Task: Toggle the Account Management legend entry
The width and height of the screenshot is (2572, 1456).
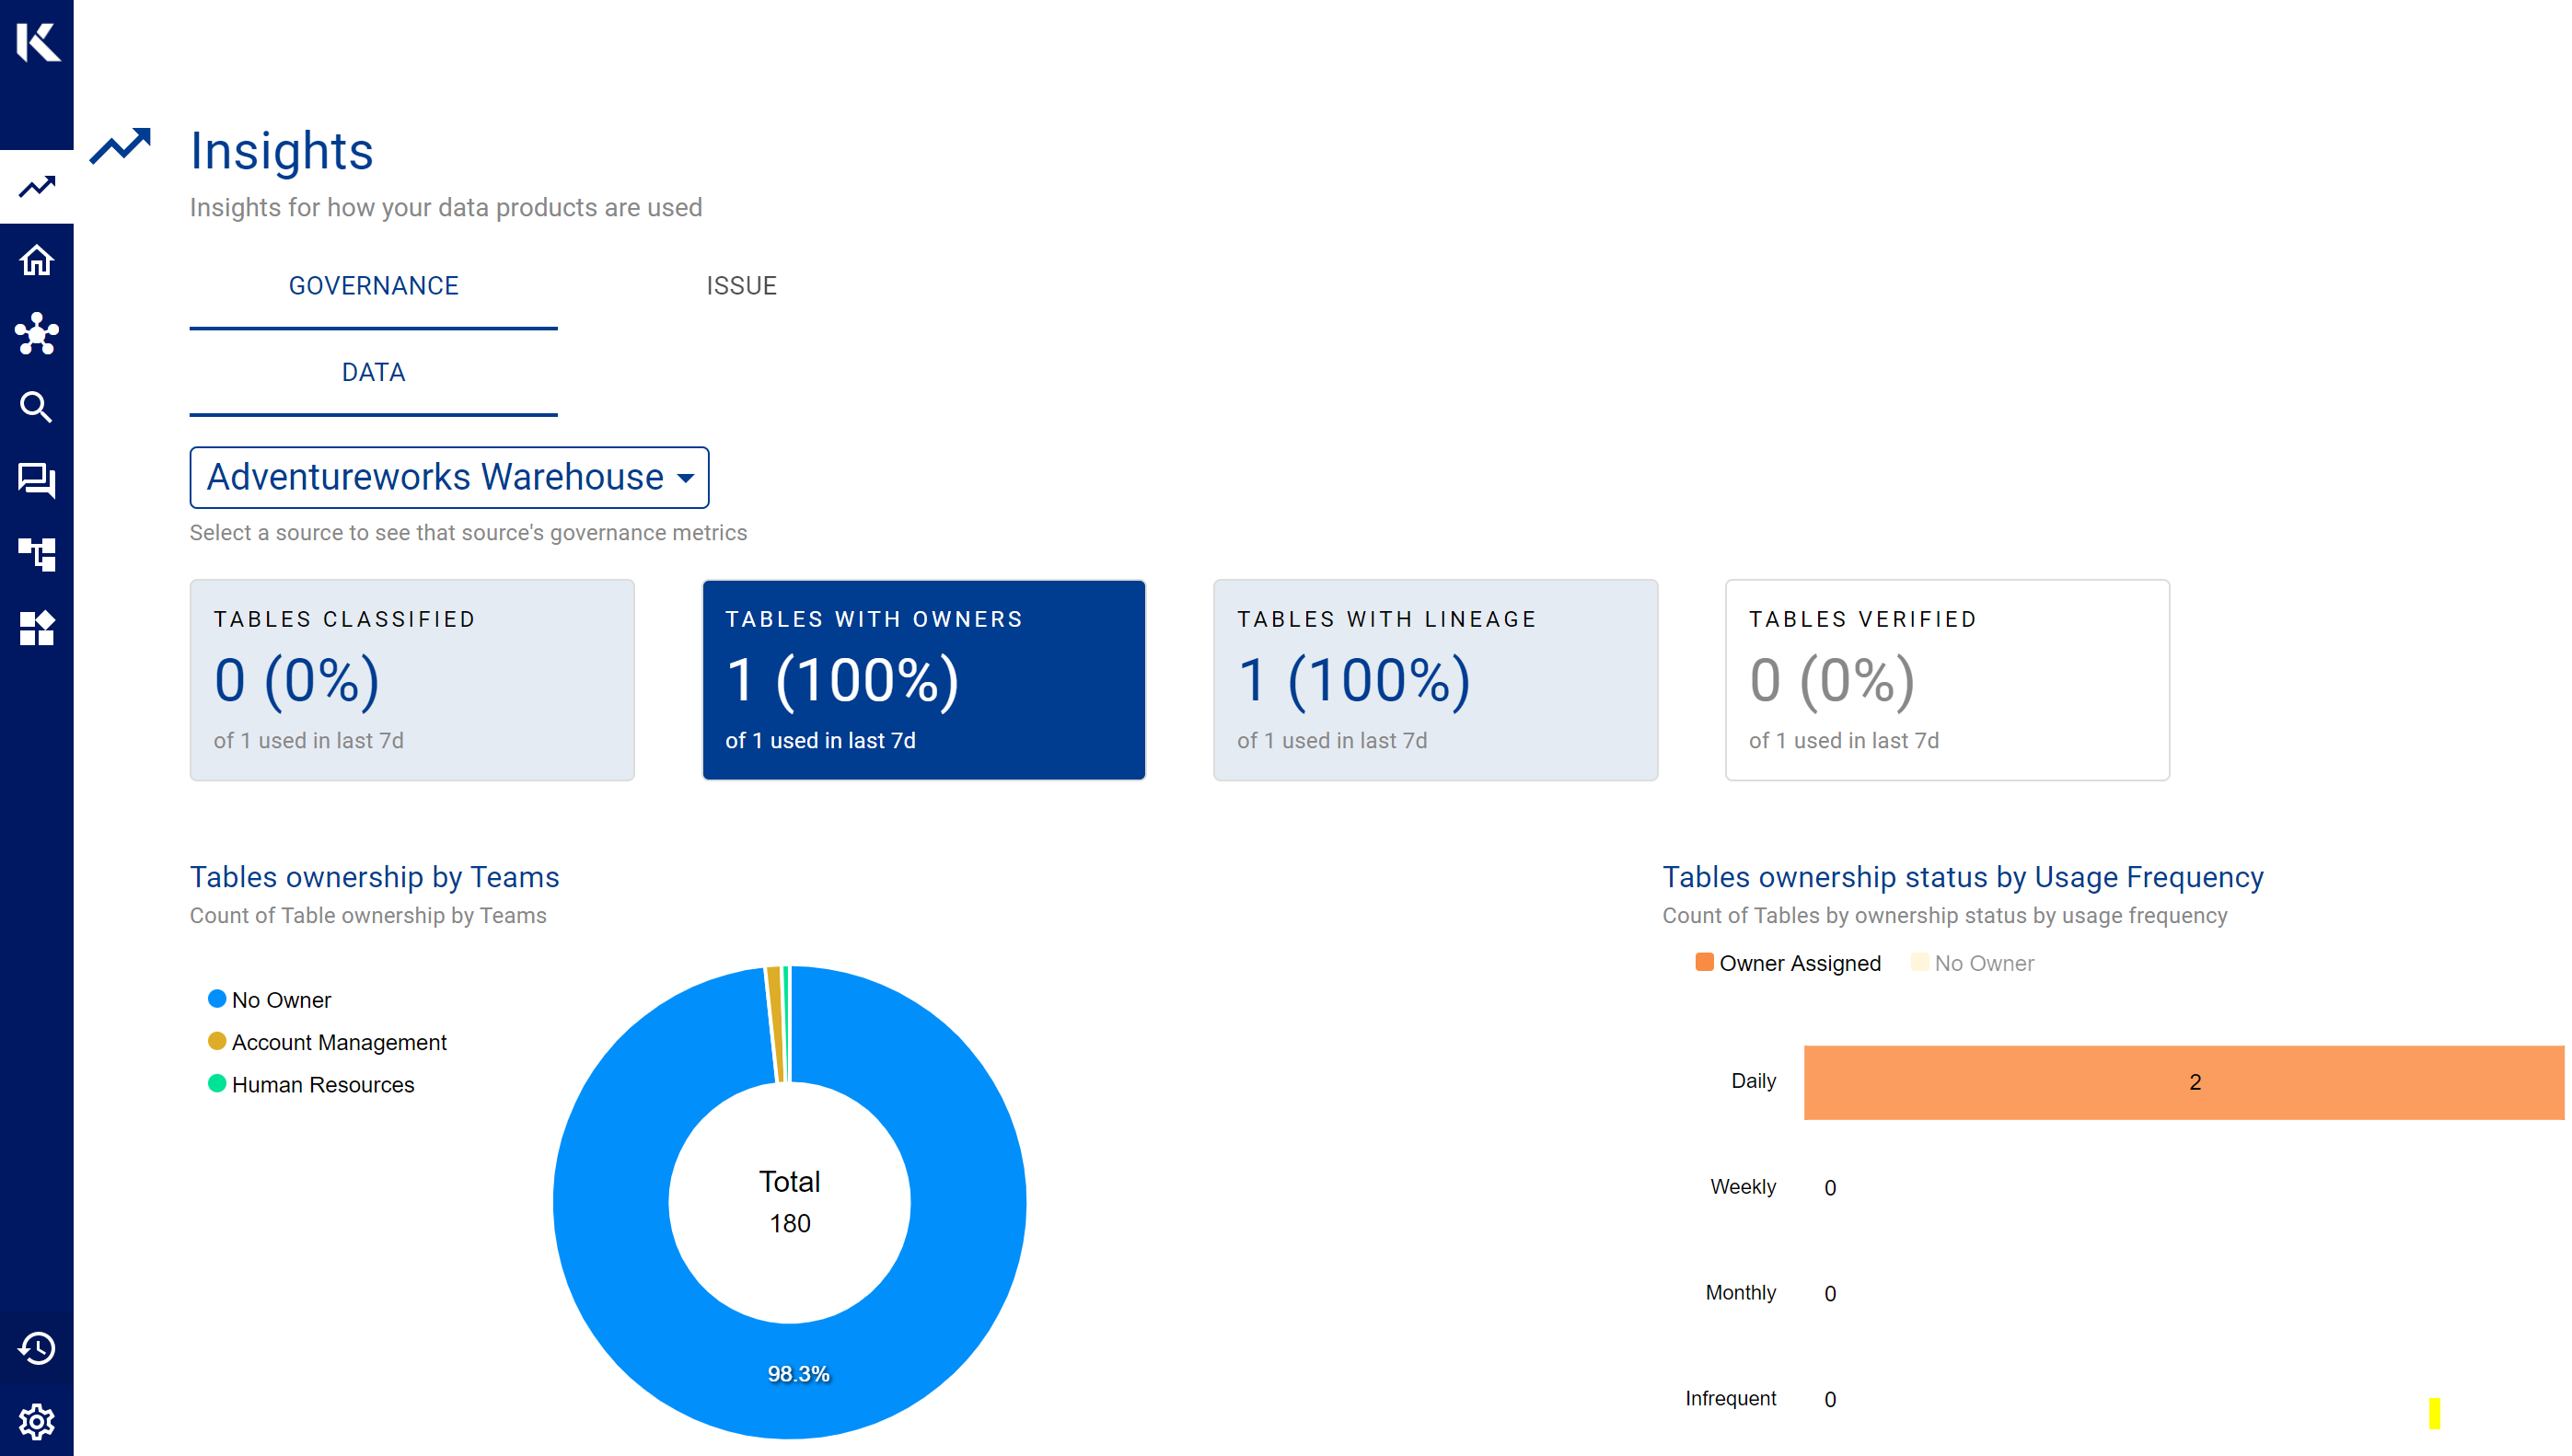Action: click(x=327, y=1042)
